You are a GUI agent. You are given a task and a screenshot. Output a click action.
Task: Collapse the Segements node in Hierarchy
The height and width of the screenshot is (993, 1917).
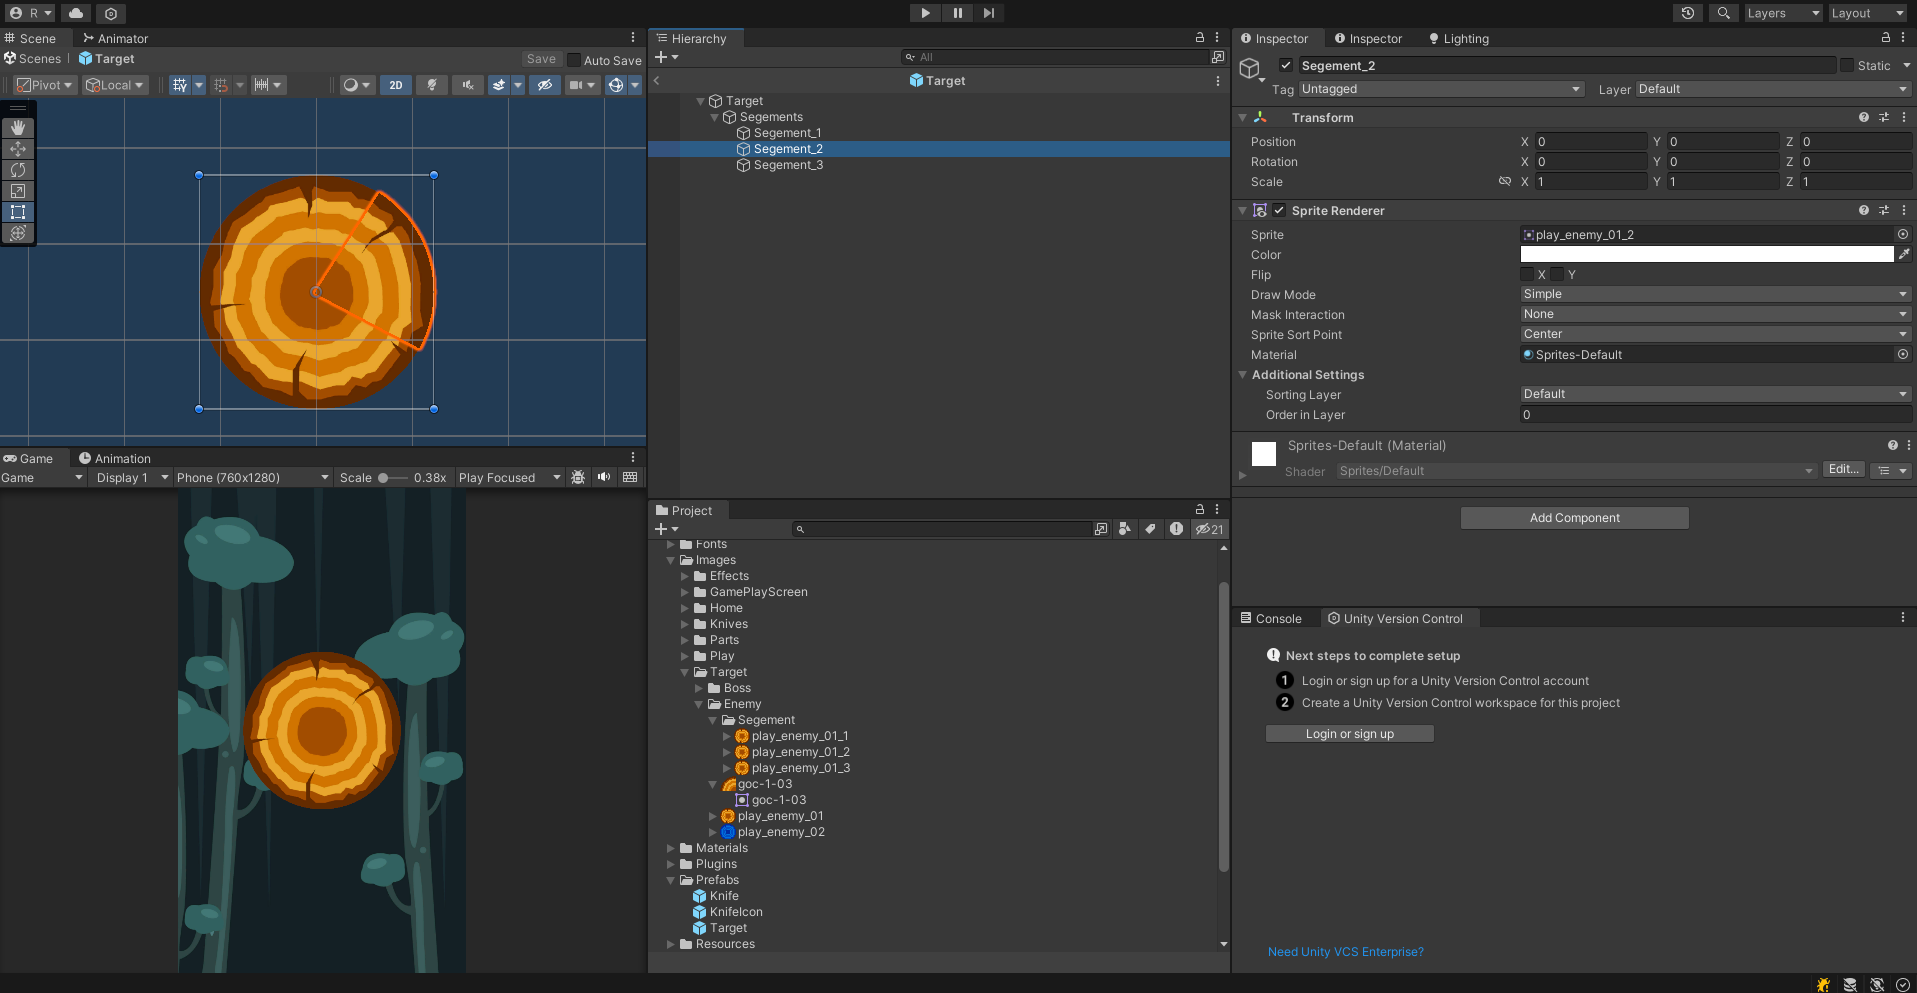714,117
